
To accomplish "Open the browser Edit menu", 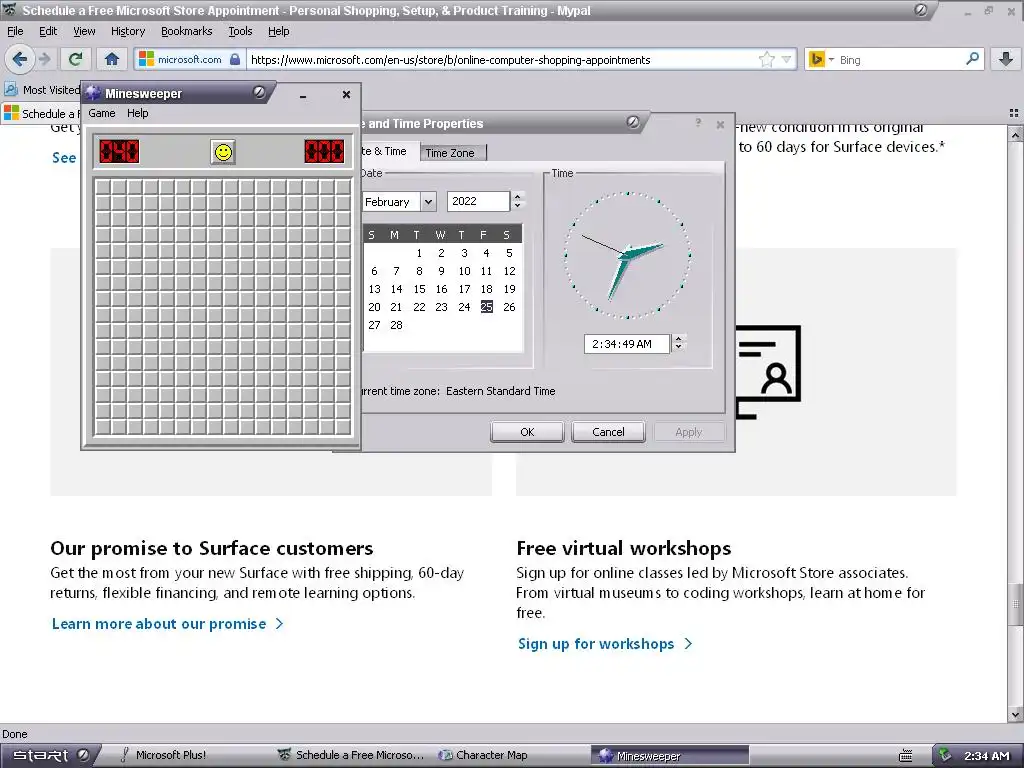I will point(48,31).
